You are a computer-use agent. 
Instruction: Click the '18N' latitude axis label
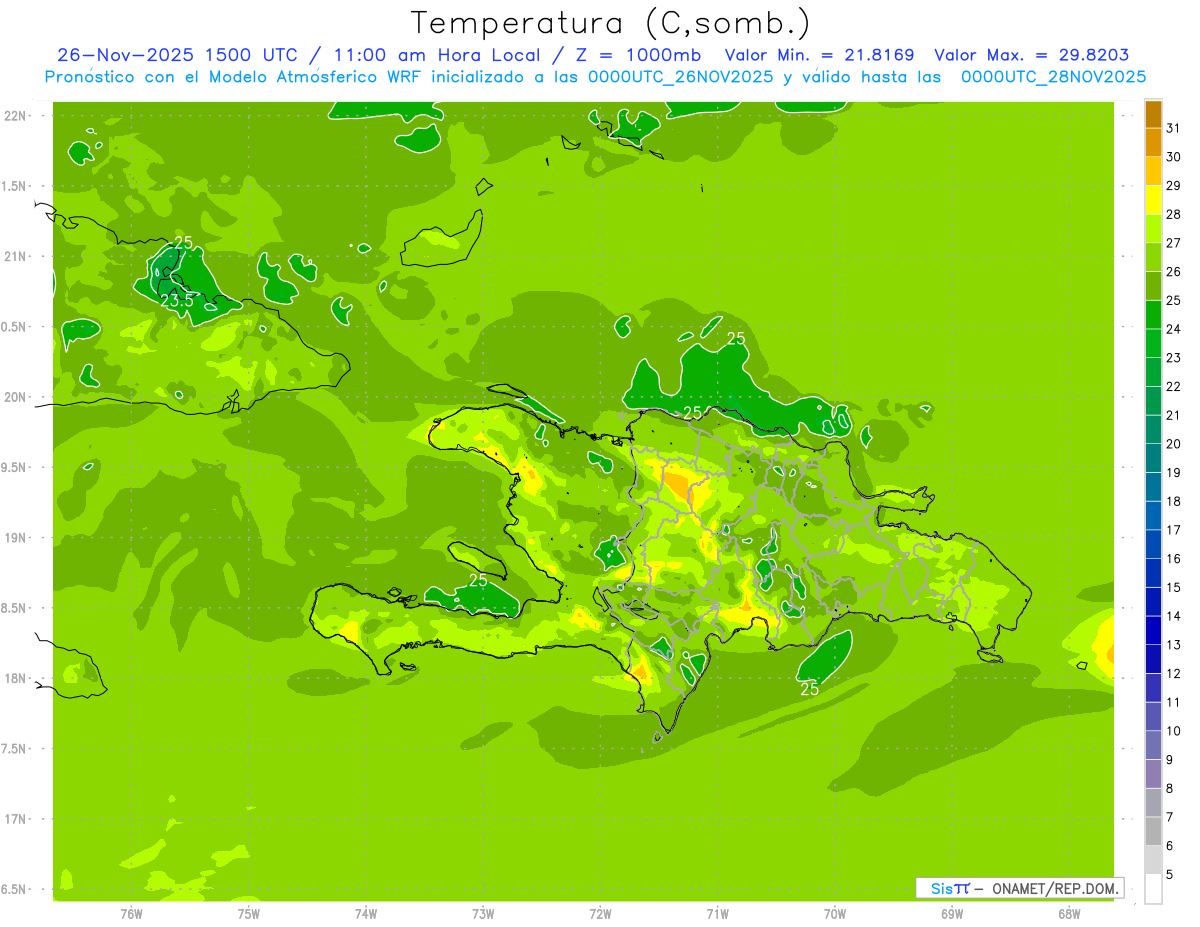(x=15, y=678)
